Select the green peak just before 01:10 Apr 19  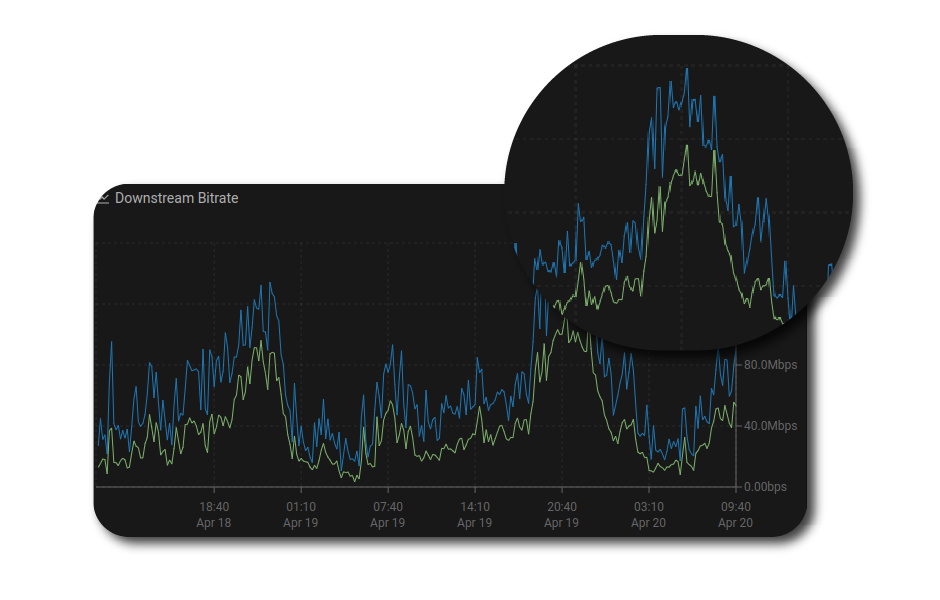[262, 342]
